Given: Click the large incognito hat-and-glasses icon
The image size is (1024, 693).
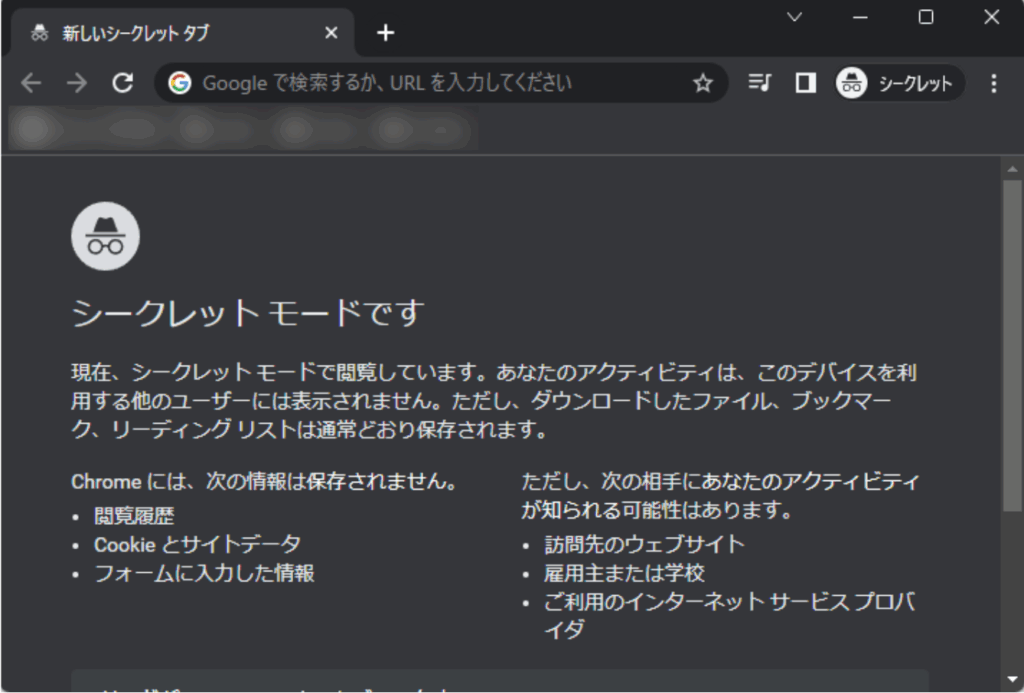Looking at the screenshot, I should point(105,236).
